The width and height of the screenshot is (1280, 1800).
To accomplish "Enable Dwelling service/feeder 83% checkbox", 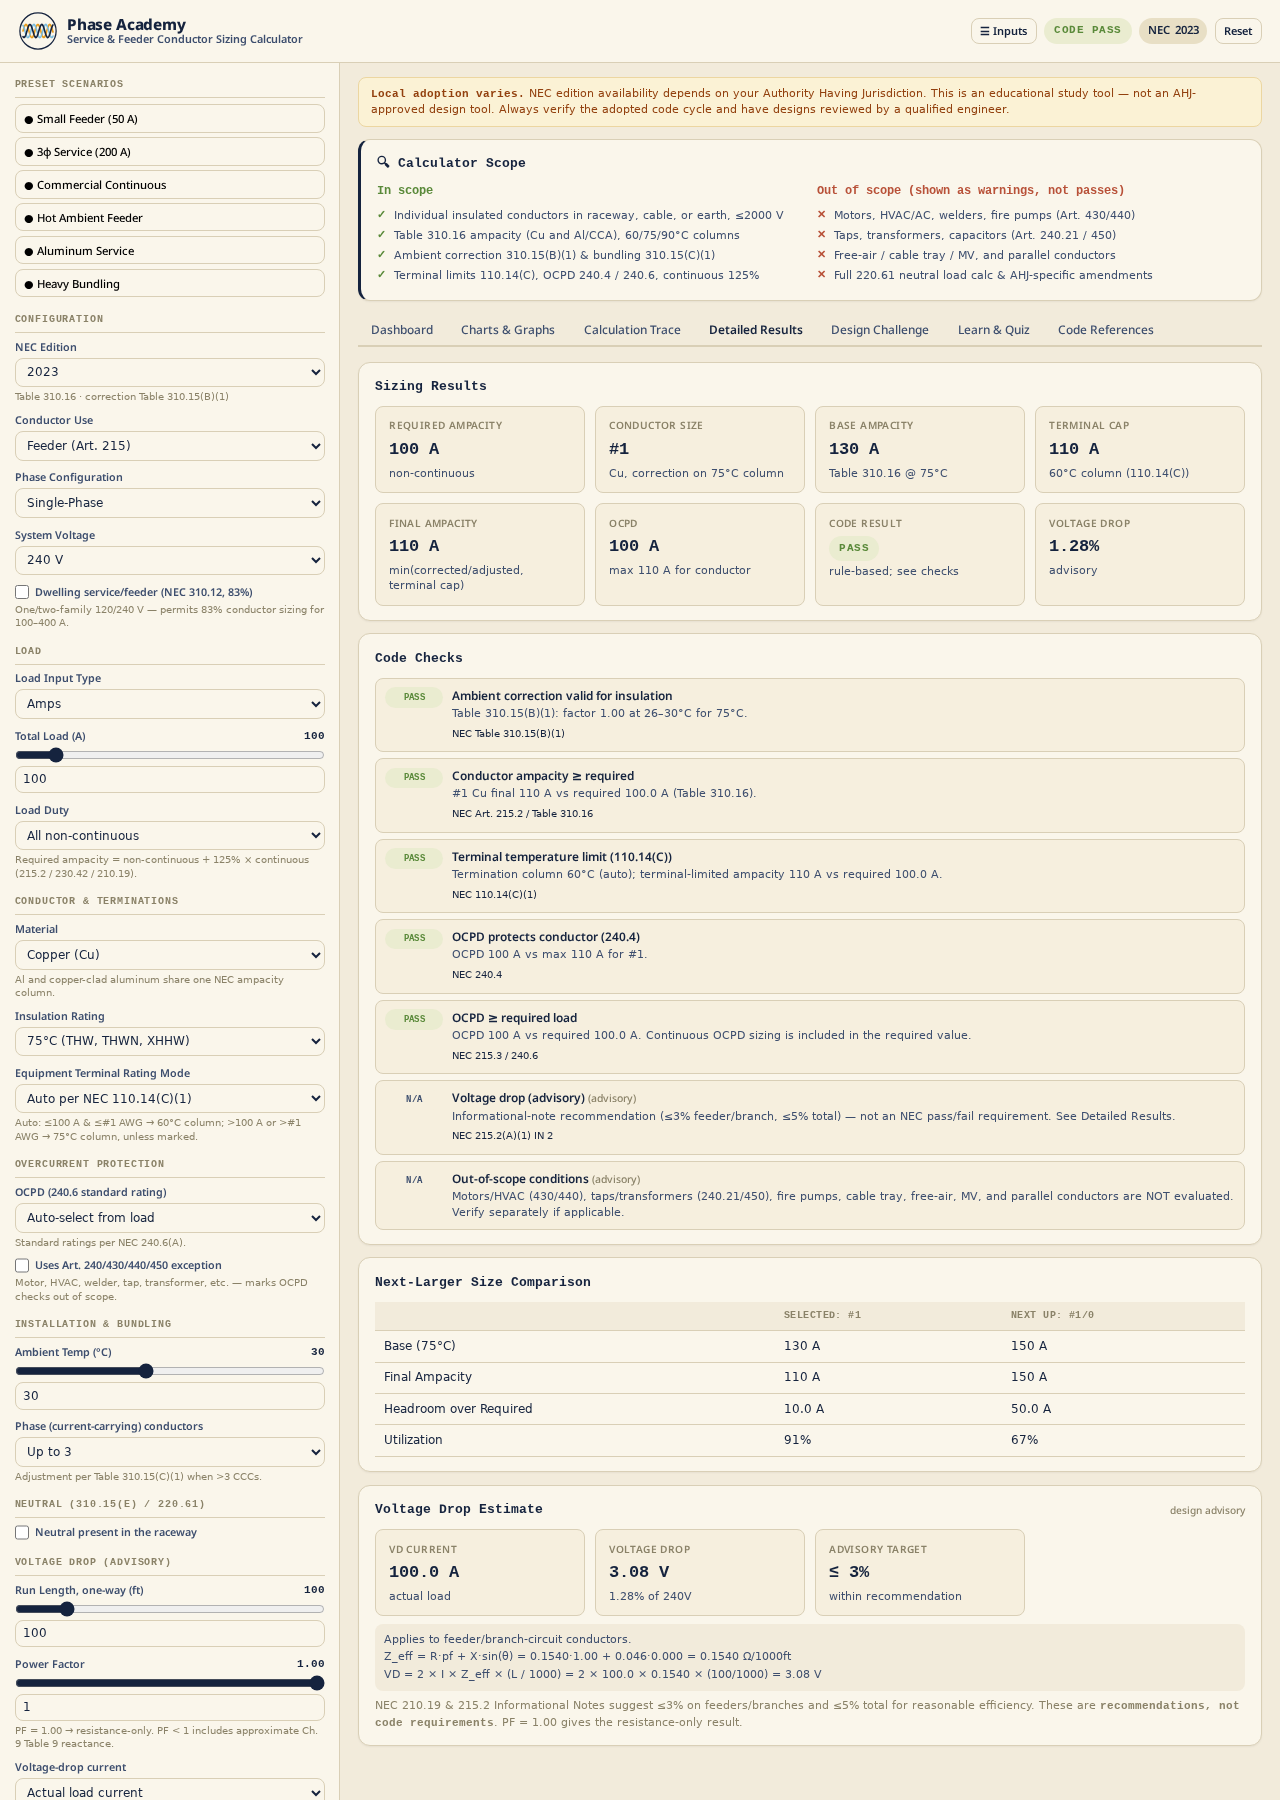I will [x=22, y=592].
